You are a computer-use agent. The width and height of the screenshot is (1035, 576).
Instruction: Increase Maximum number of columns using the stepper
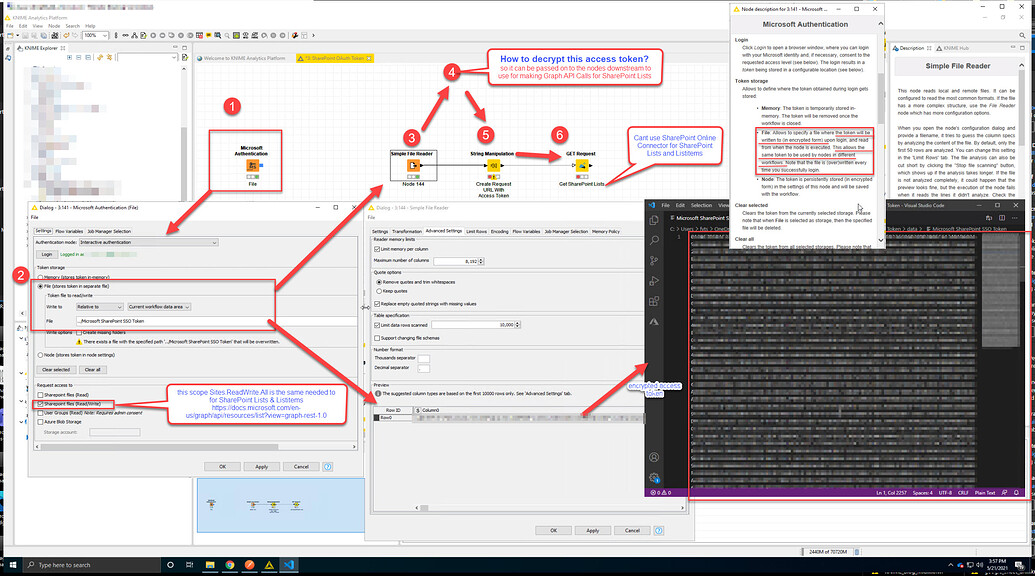[483, 261]
